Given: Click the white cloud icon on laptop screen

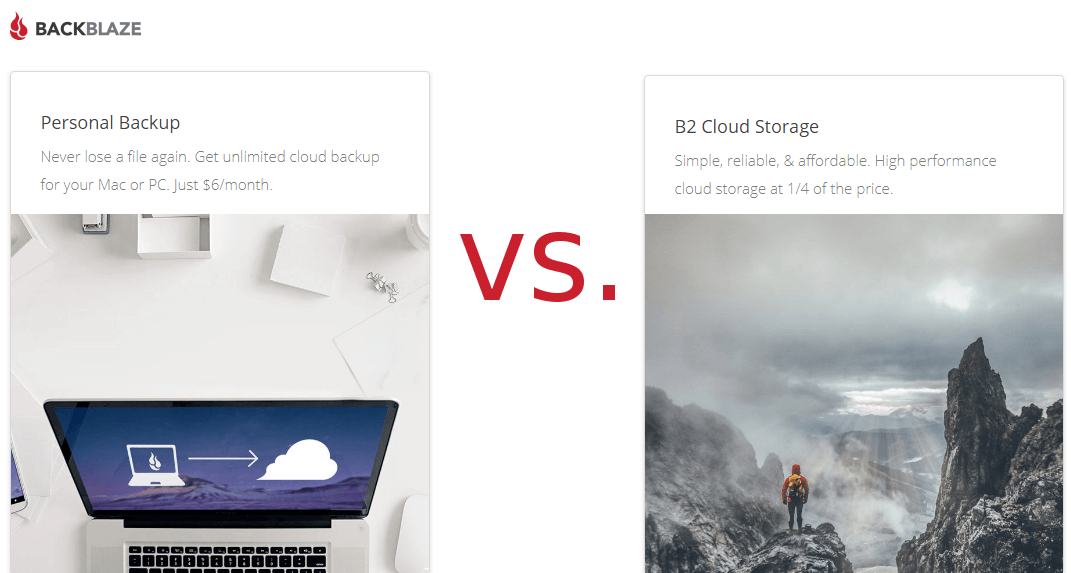Looking at the screenshot, I should click(298, 460).
